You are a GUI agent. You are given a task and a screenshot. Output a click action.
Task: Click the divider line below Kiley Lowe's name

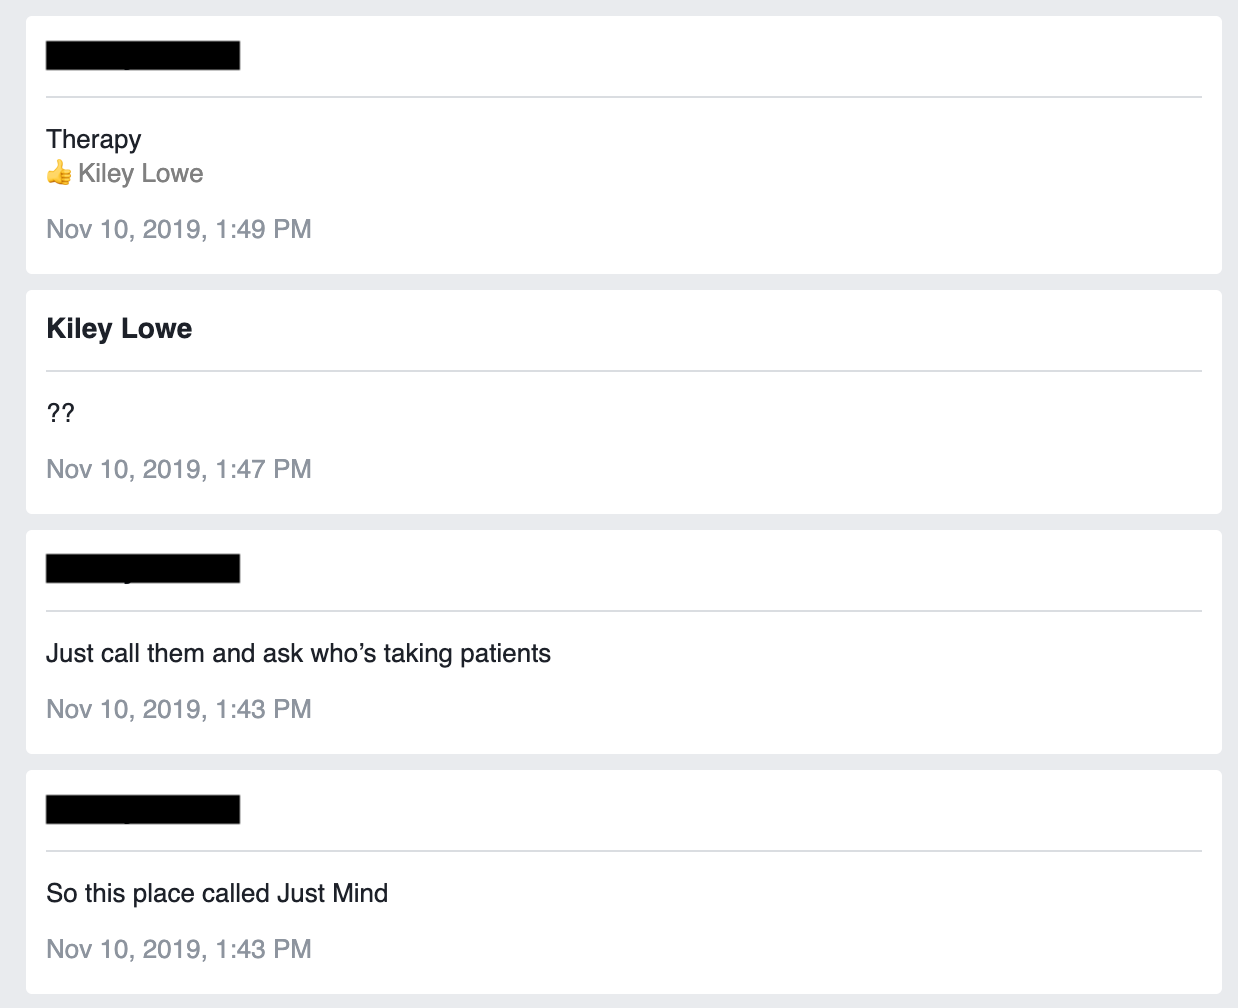624,371
